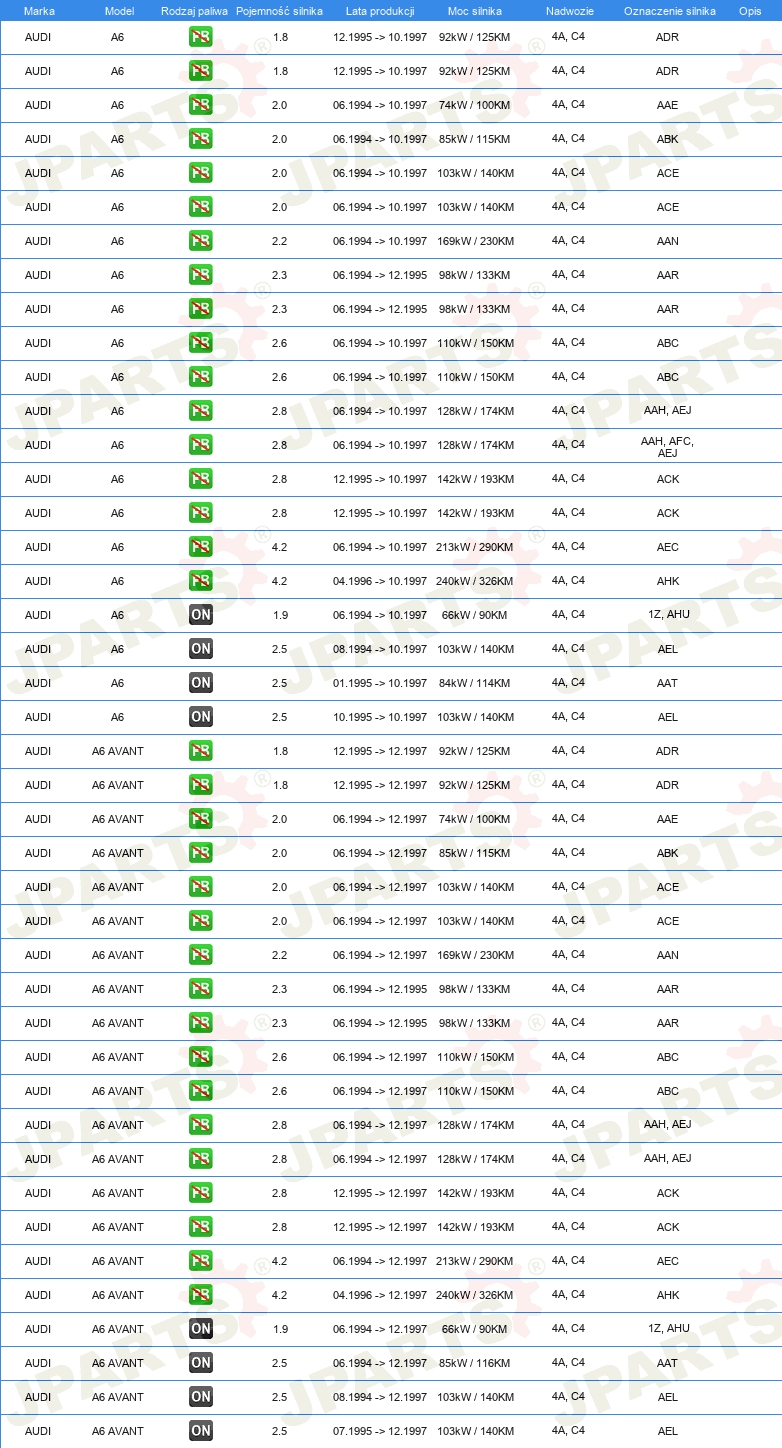Click the PB fuel icon in A6 AVANT AAE row

pos(201,819)
